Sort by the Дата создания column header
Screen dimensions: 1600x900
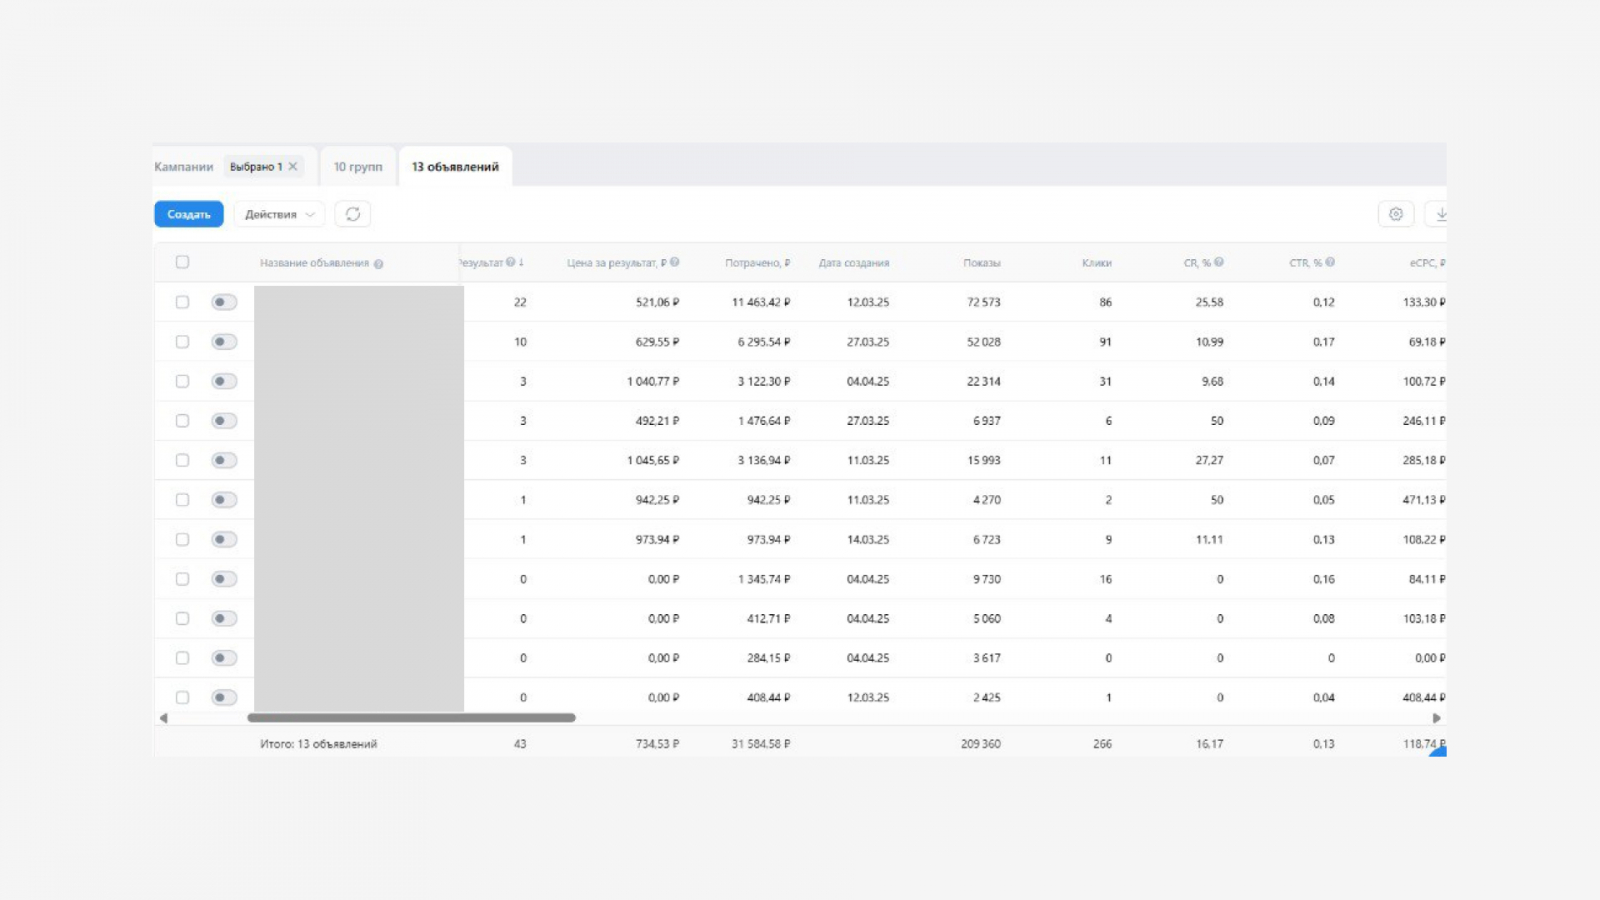pyautogui.click(x=853, y=263)
